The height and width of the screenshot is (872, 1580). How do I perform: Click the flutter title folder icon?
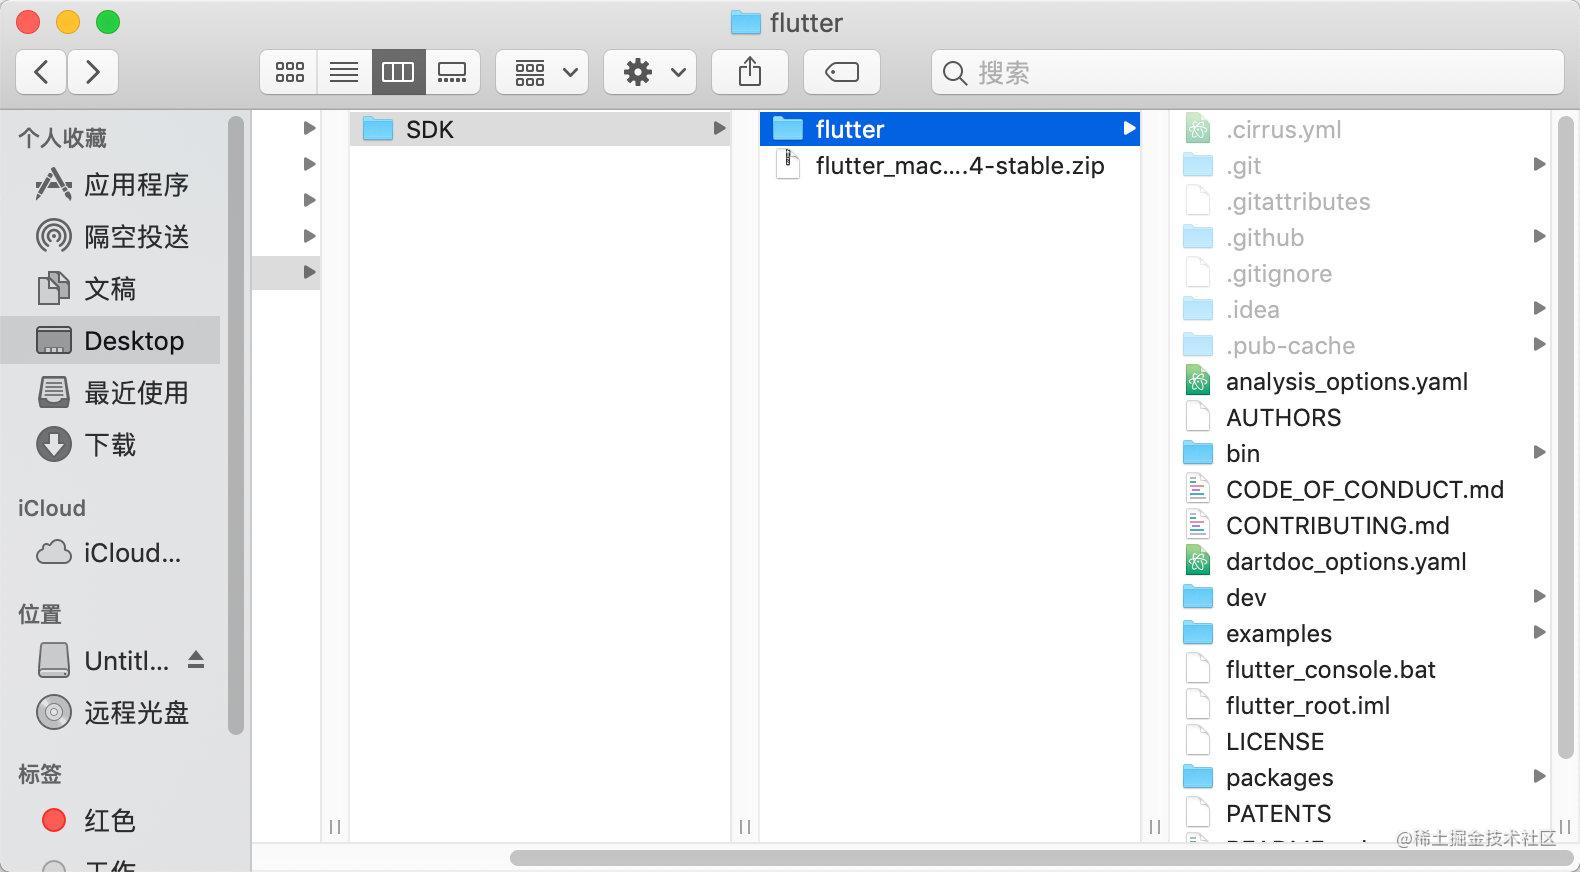point(746,23)
